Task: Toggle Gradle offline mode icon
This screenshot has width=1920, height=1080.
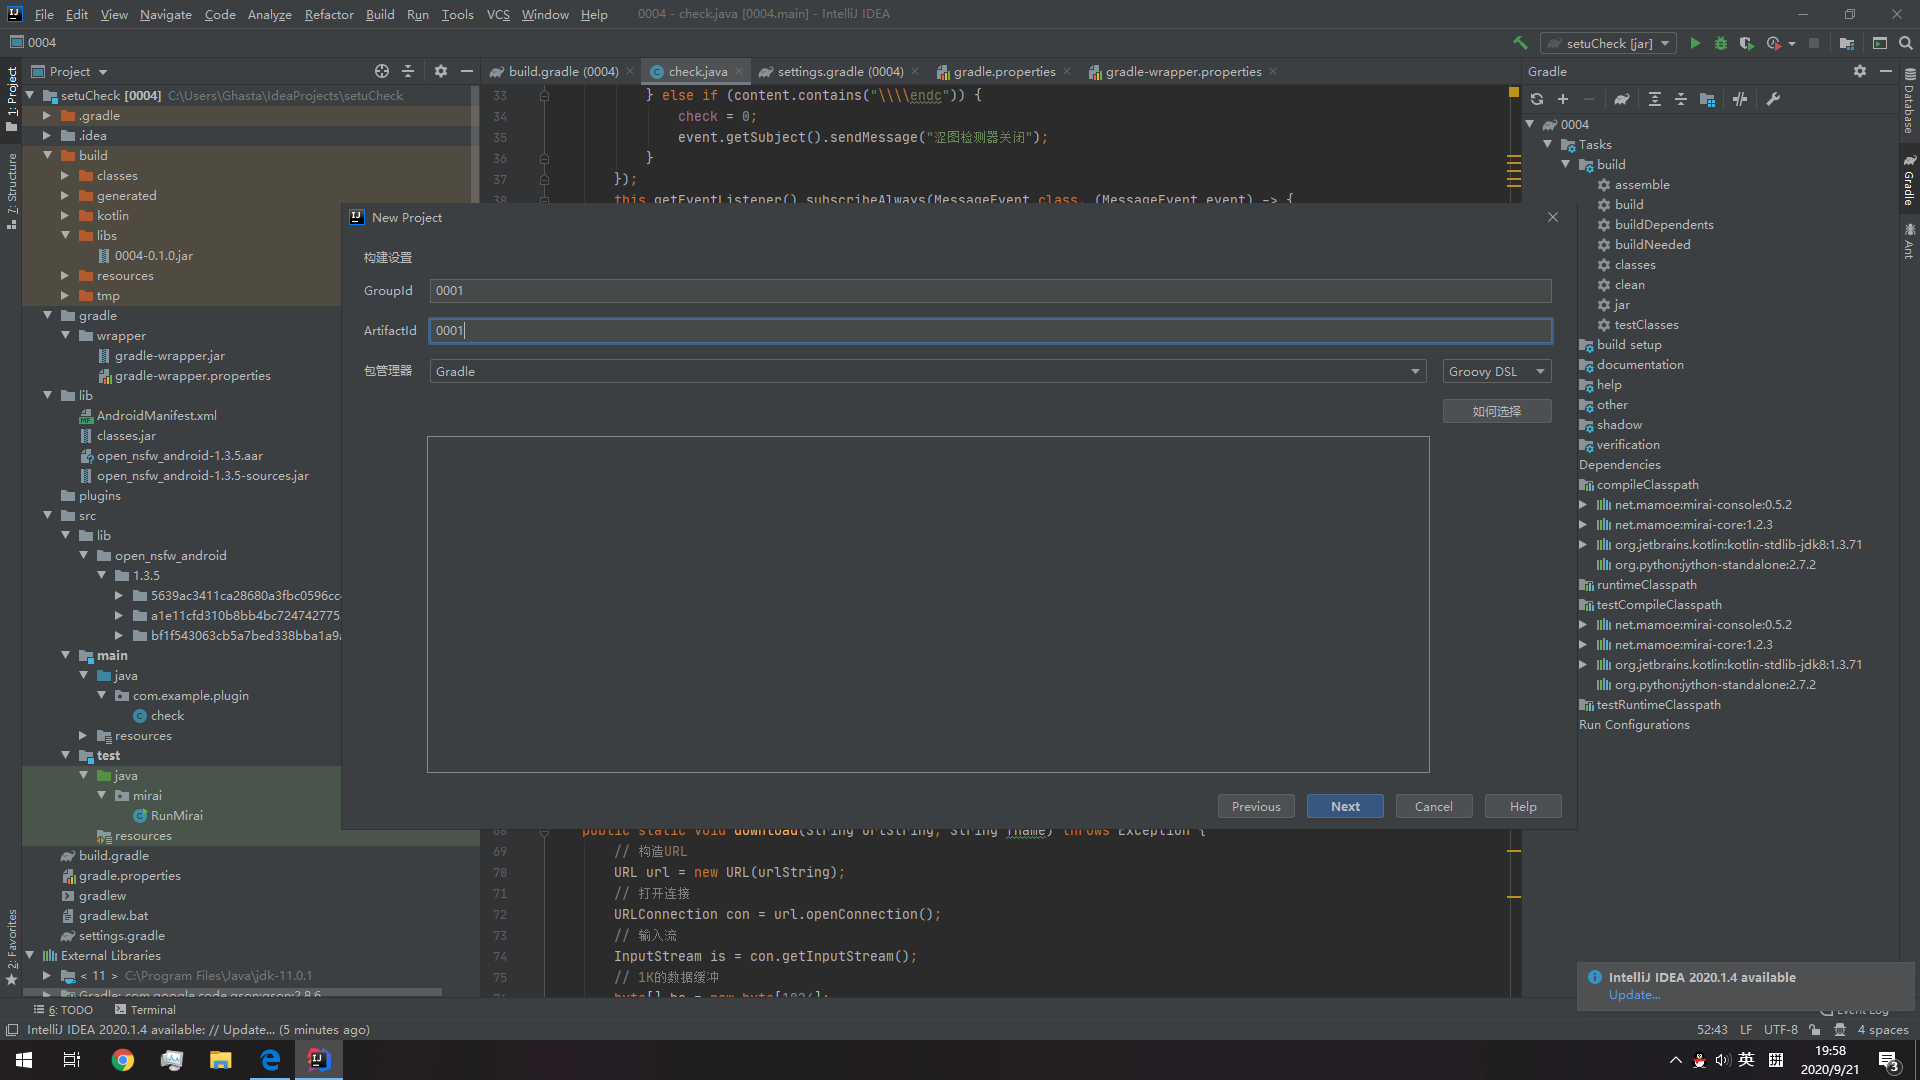Action: 1740,99
